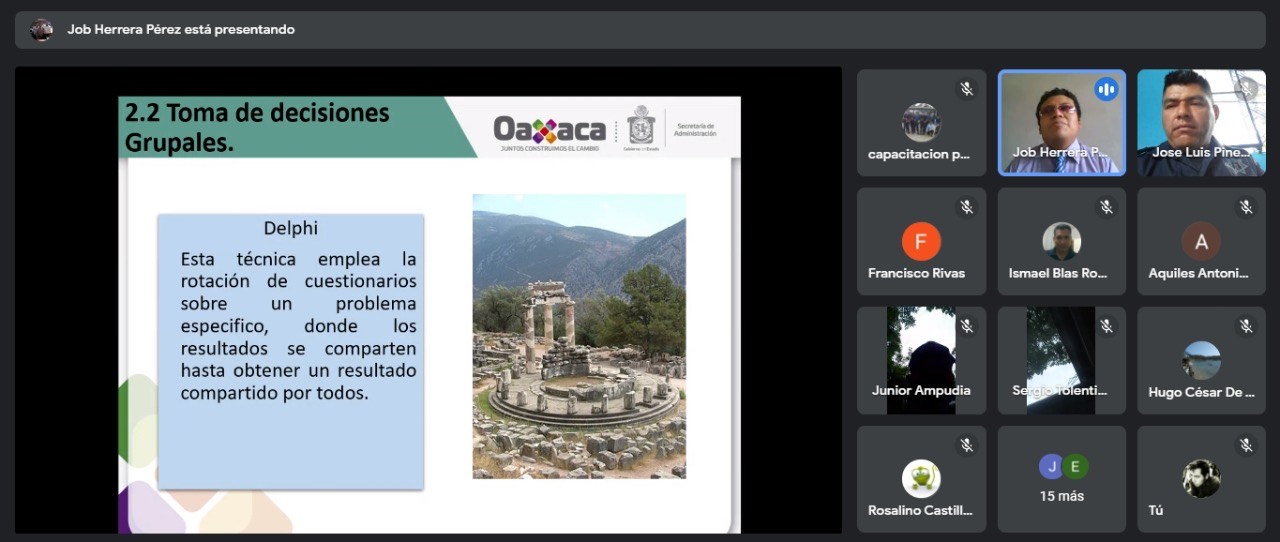The image size is (1280, 542).
Task: Click the muted mic icon on Aquiles Antonio tile
Action: coord(1246,207)
